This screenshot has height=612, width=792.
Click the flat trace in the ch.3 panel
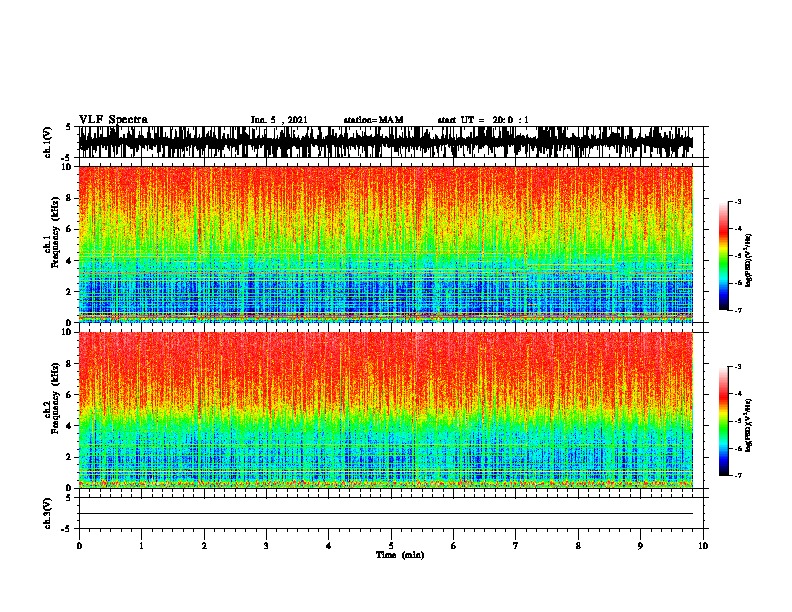[386, 514]
